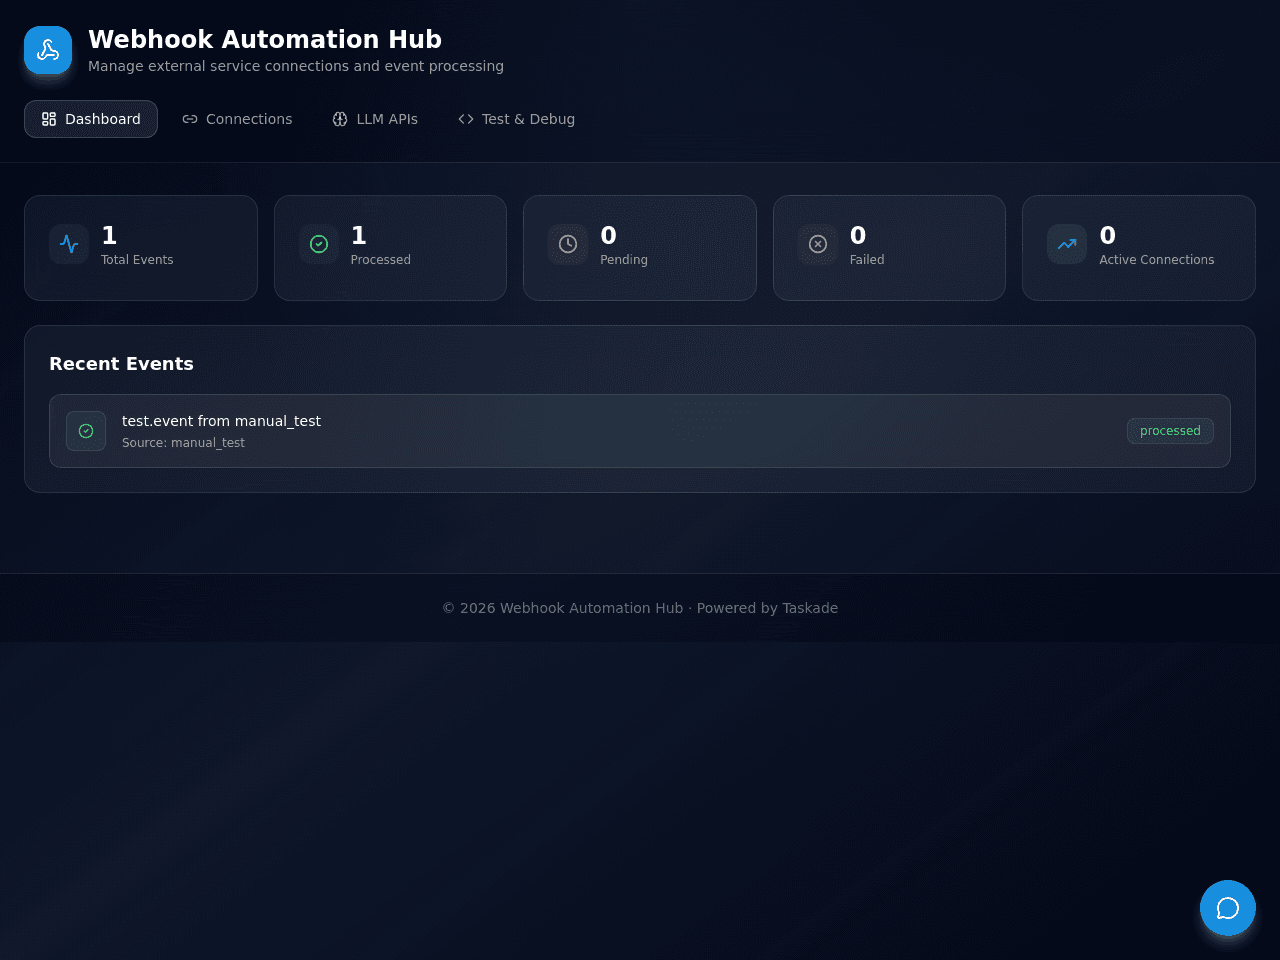Click the 'Manage external service connections' subtitle

tap(296, 66)
